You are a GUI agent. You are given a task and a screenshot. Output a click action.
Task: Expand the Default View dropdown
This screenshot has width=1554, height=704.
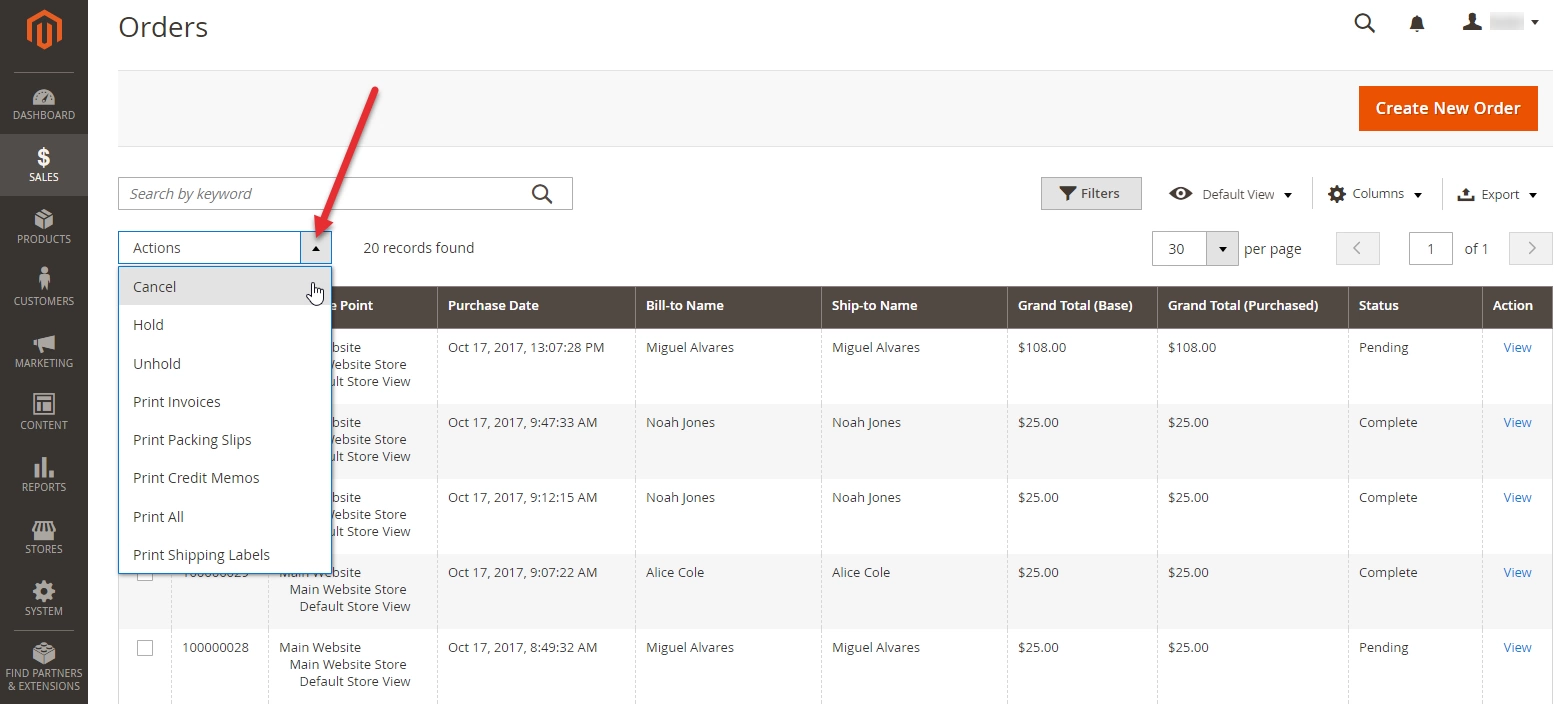1231,194
